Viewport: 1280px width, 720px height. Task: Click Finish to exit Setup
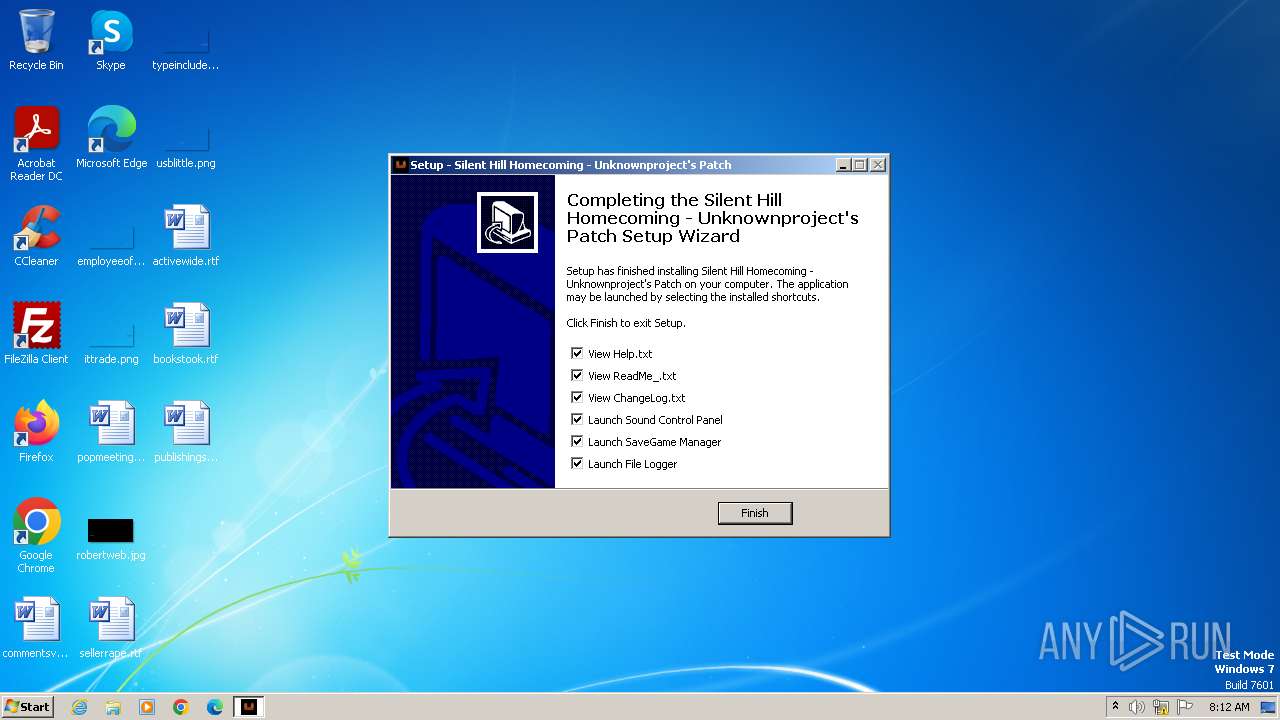click(755, 513)
